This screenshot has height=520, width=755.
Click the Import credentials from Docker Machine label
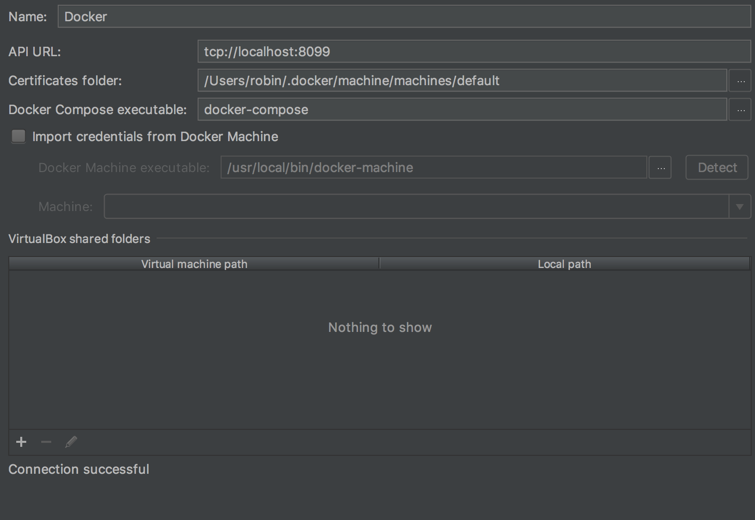pos(155,137)
